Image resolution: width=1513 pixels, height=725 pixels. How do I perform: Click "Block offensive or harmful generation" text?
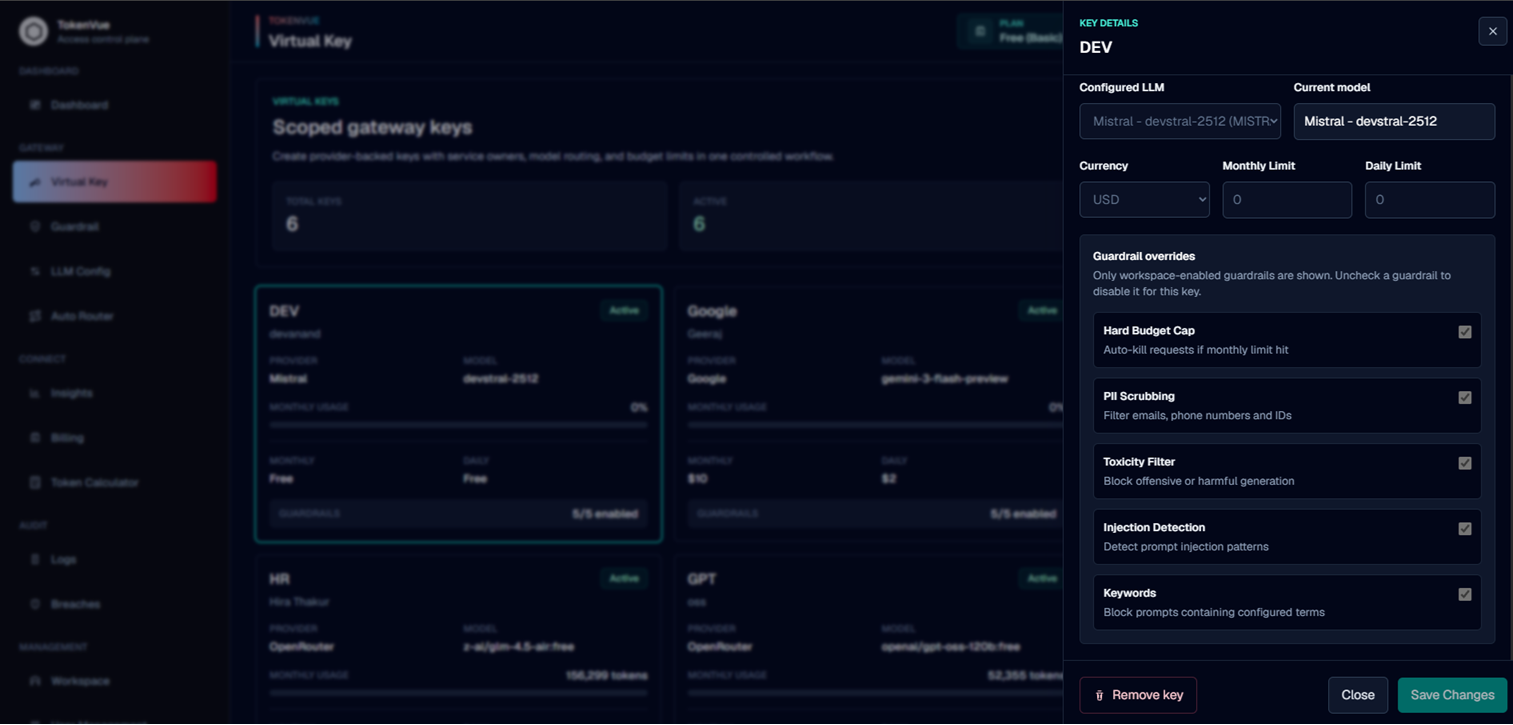pyautogui.click(x=1198, y=481)
